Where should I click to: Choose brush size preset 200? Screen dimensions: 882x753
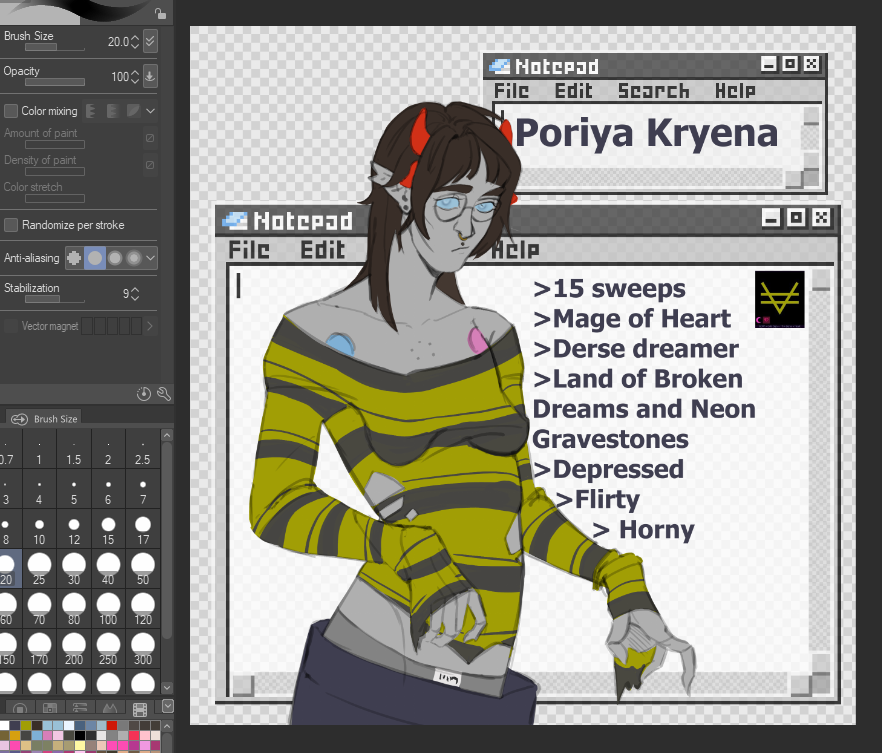pyautogui.click(x=74, y=649)
